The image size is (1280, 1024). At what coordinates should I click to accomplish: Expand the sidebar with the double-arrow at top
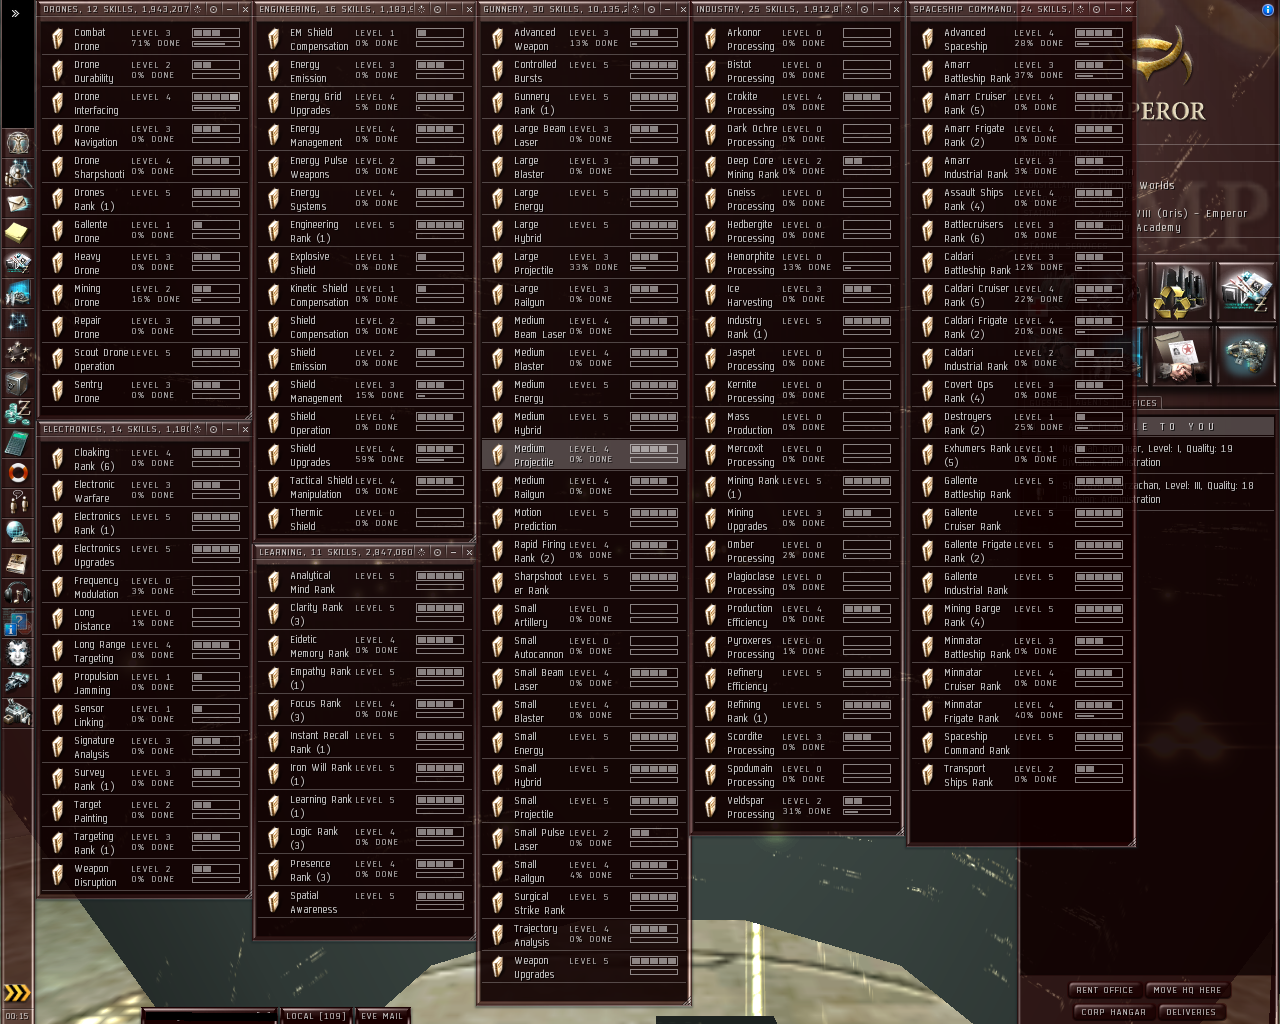point(16,14)
